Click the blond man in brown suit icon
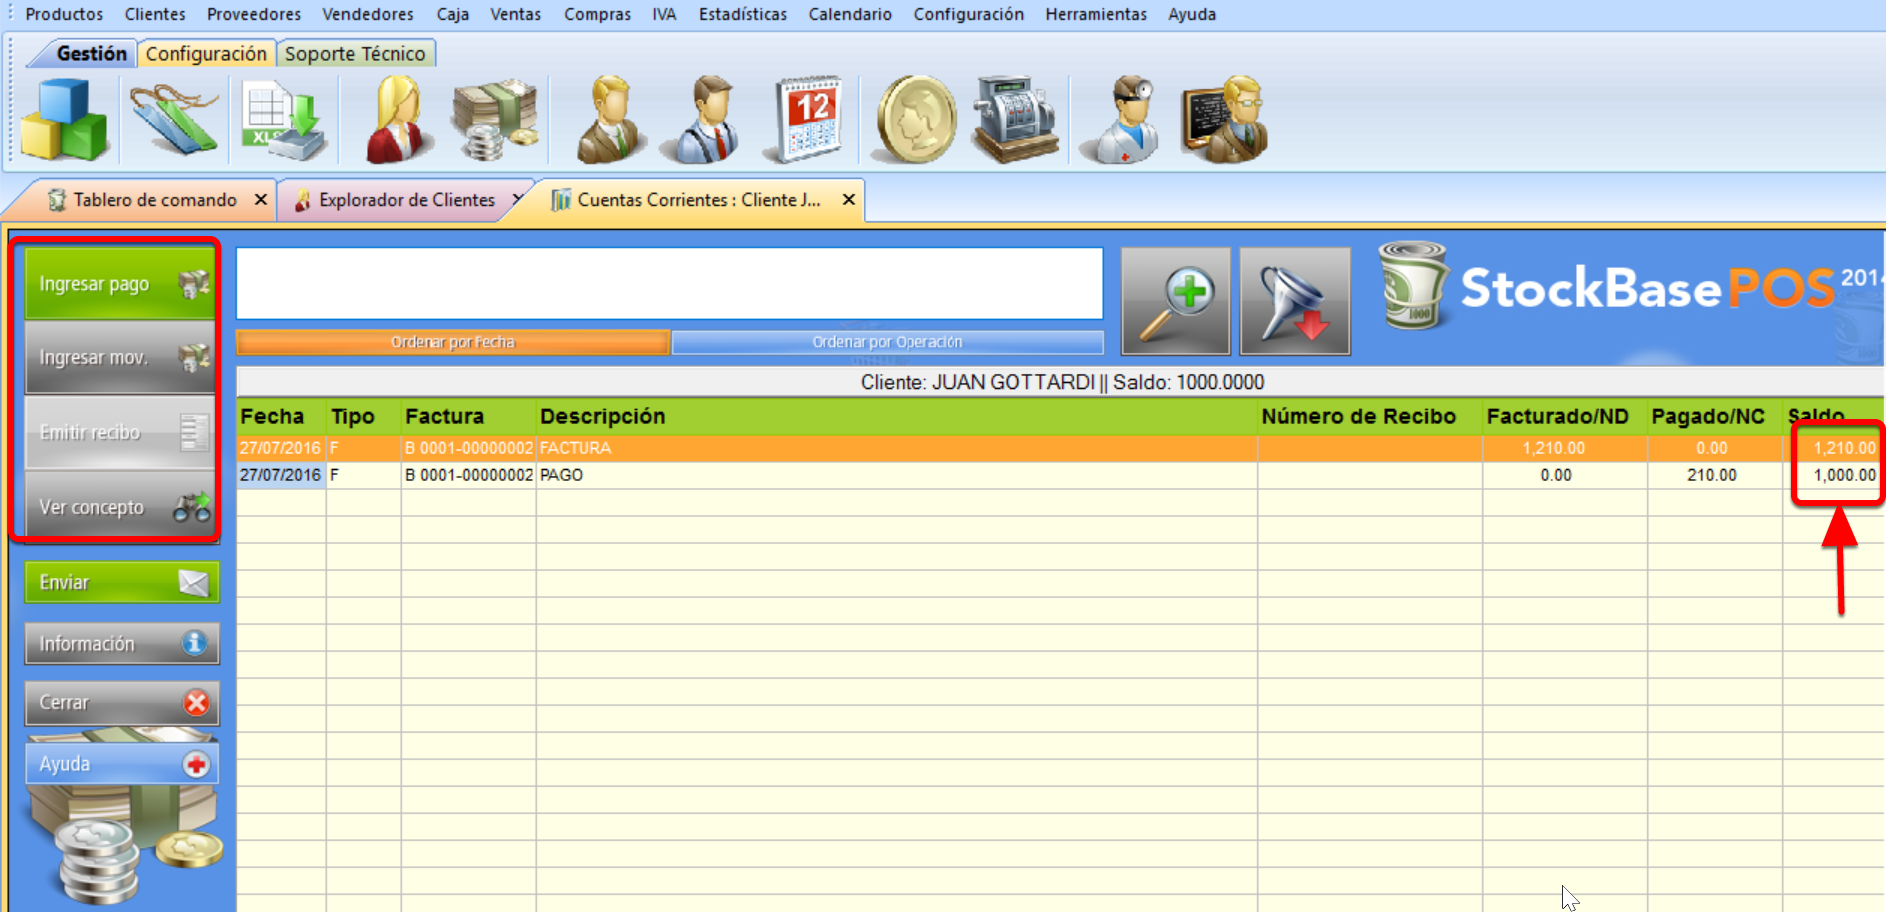Screen dimensions: 1886x912 coord(610,119)
